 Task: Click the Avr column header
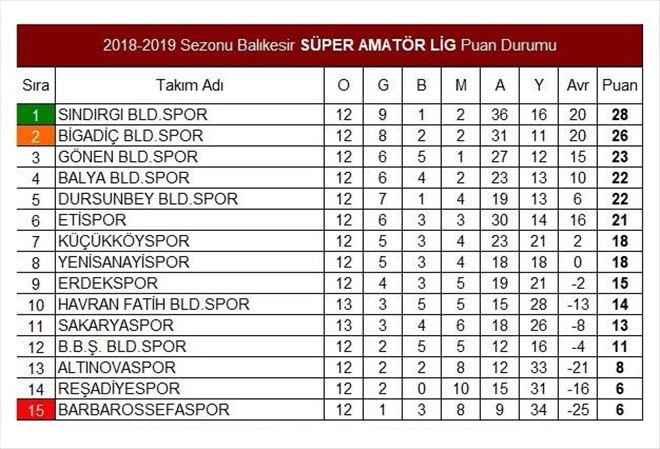(x=578, y=85)
